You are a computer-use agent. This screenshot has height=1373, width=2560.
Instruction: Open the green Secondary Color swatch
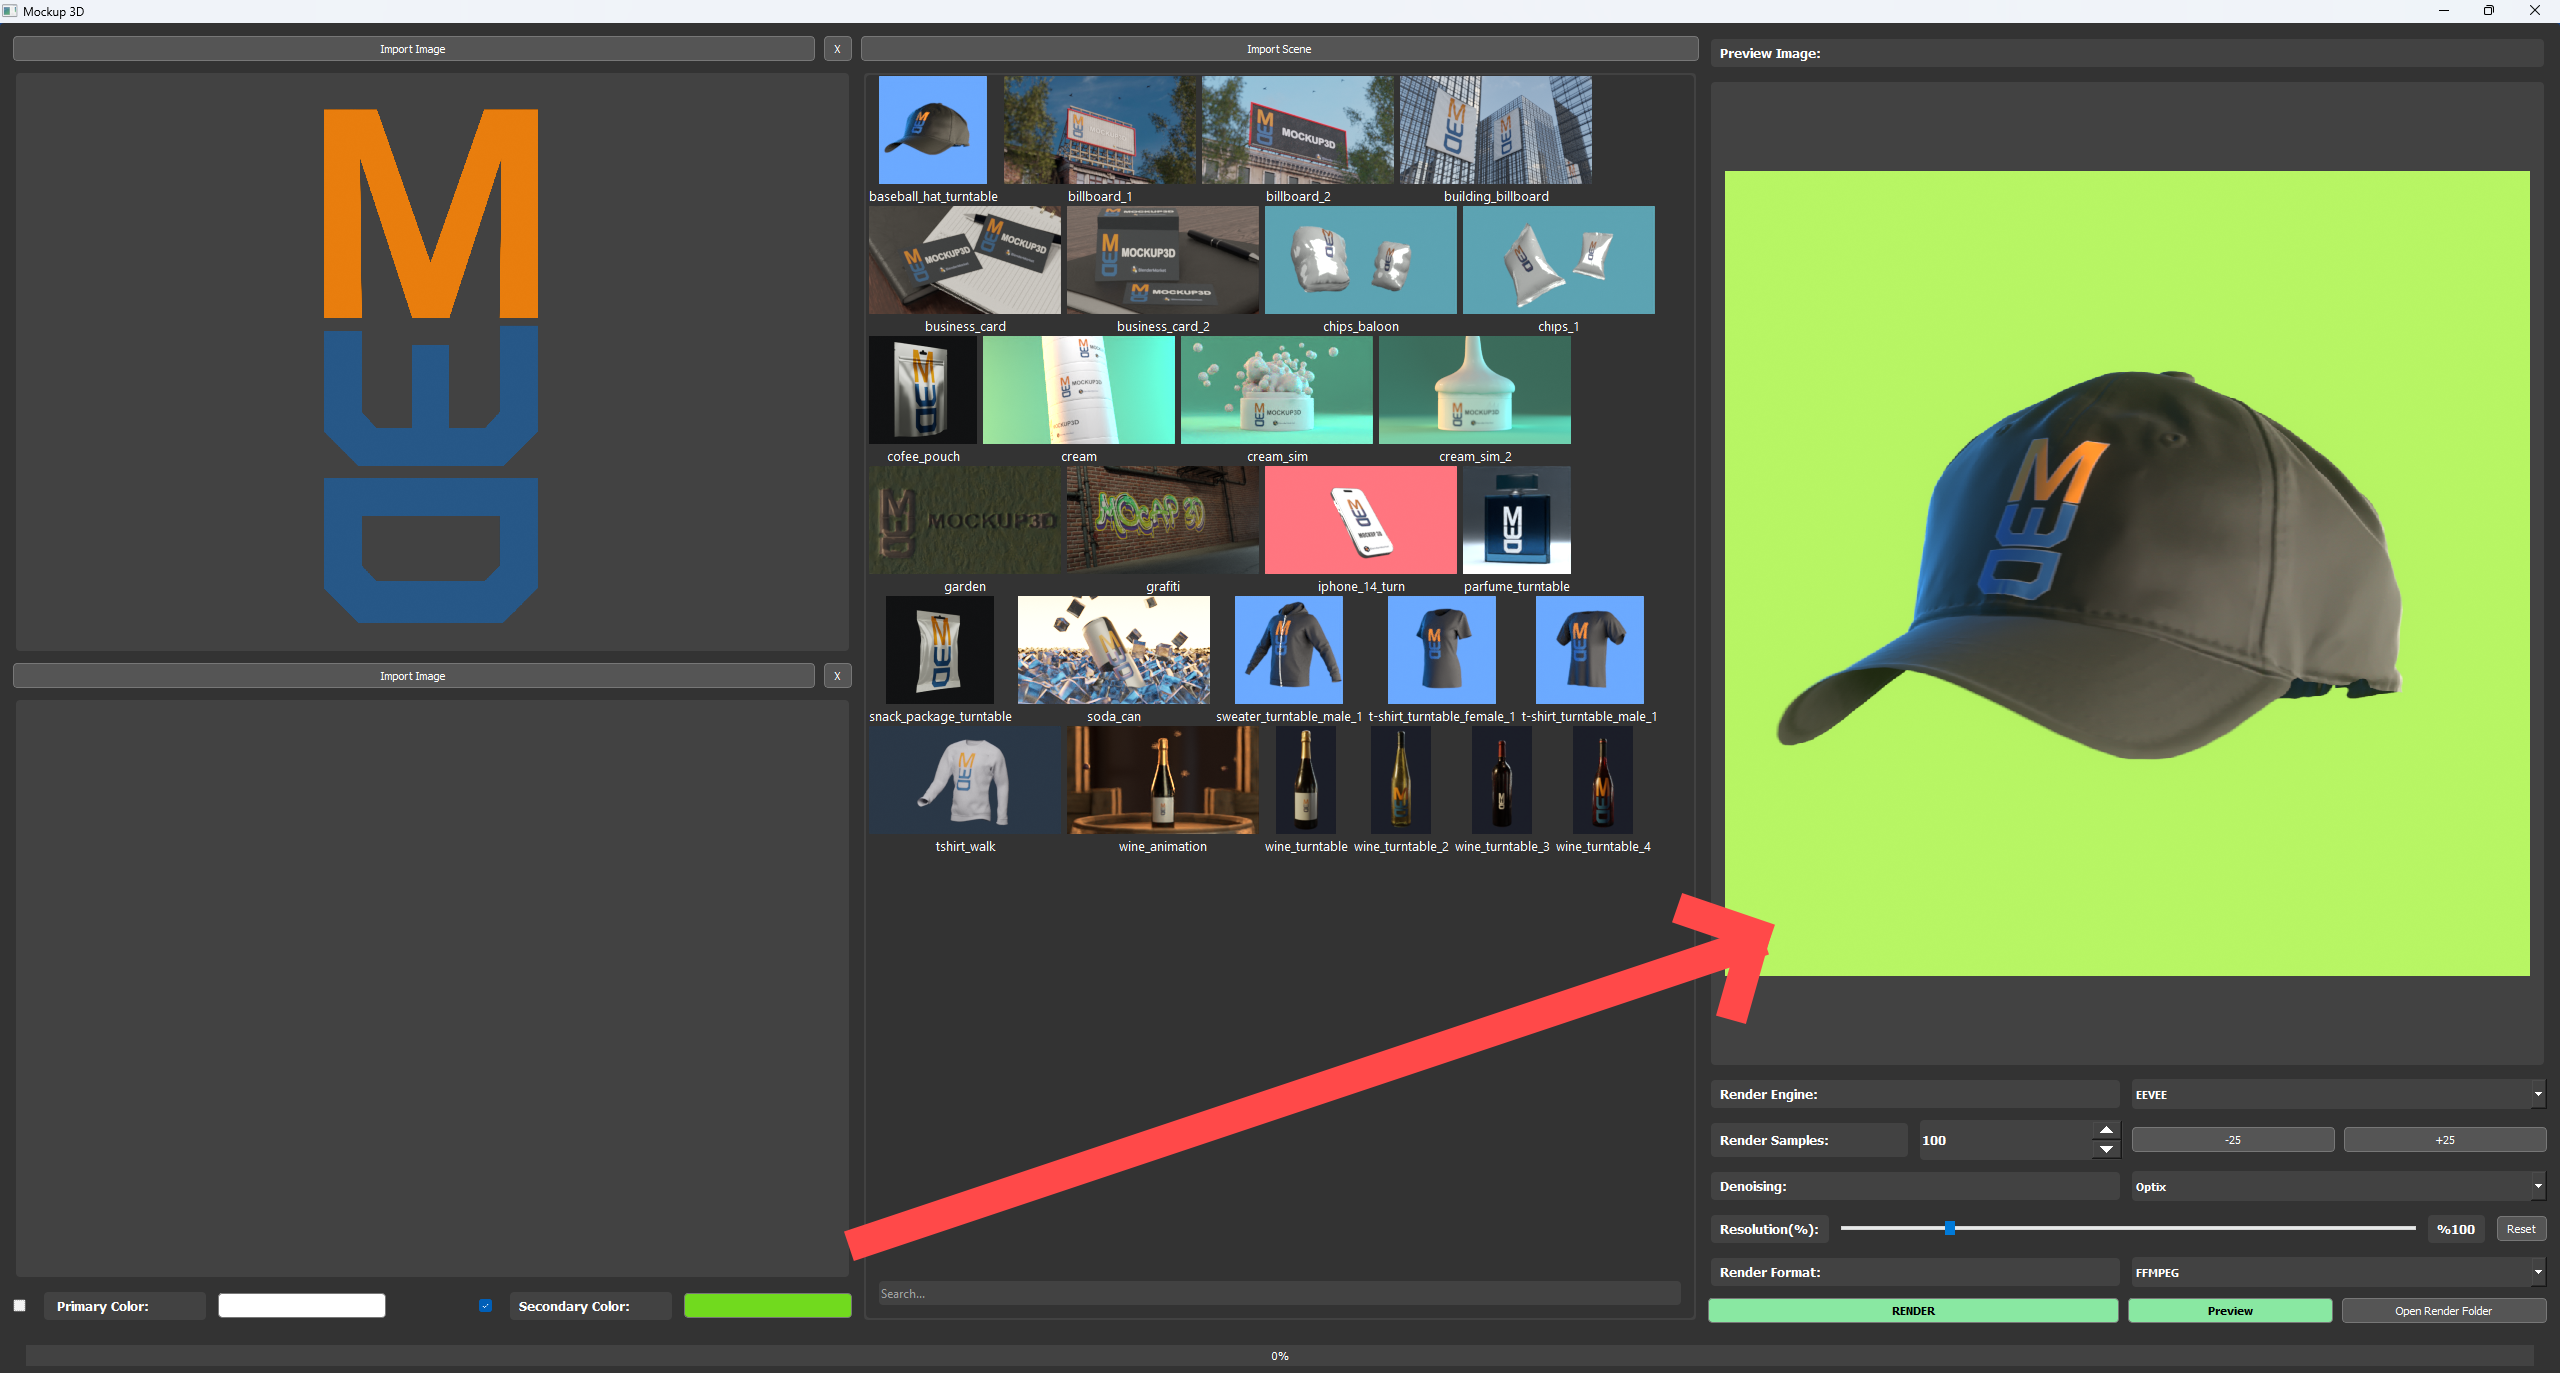pyautogui.click(x=767, y=1306)
